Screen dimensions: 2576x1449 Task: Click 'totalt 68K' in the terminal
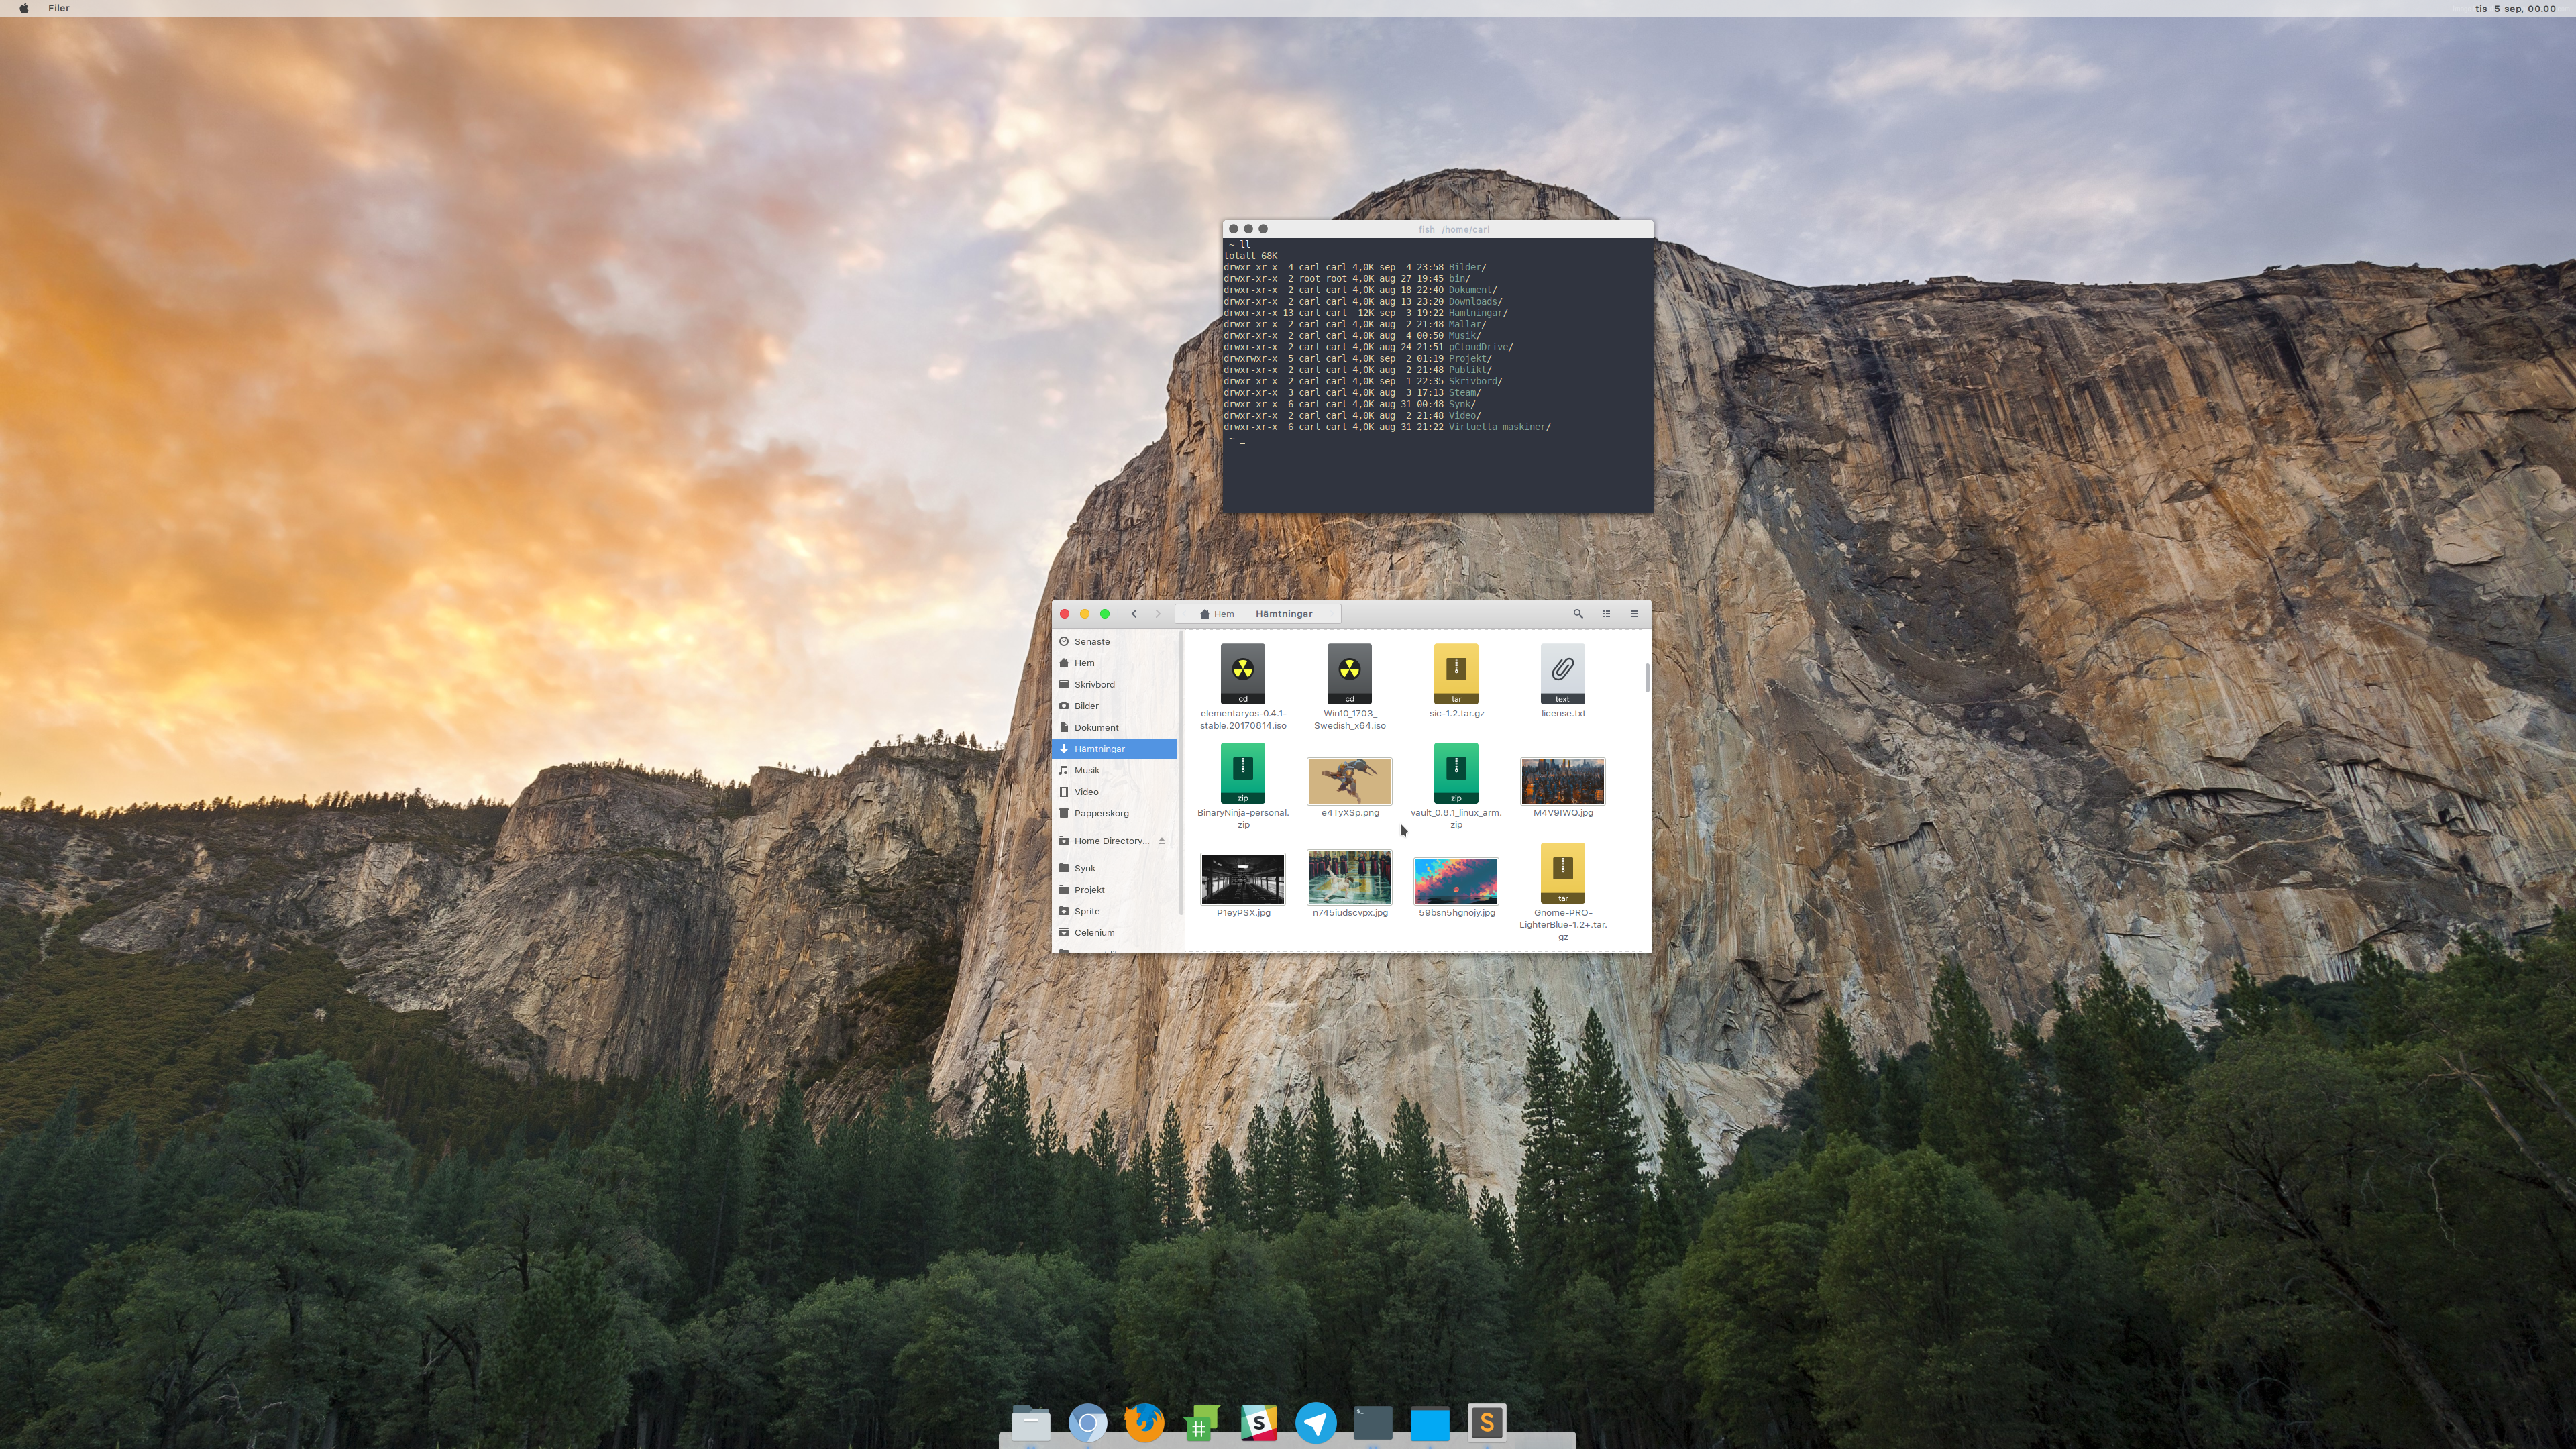[x=1250, y=256]
